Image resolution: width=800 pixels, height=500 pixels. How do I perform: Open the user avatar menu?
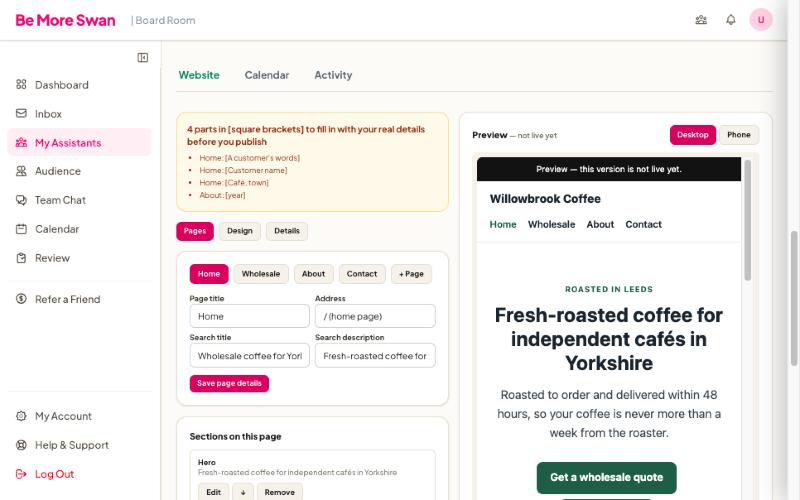761,20
